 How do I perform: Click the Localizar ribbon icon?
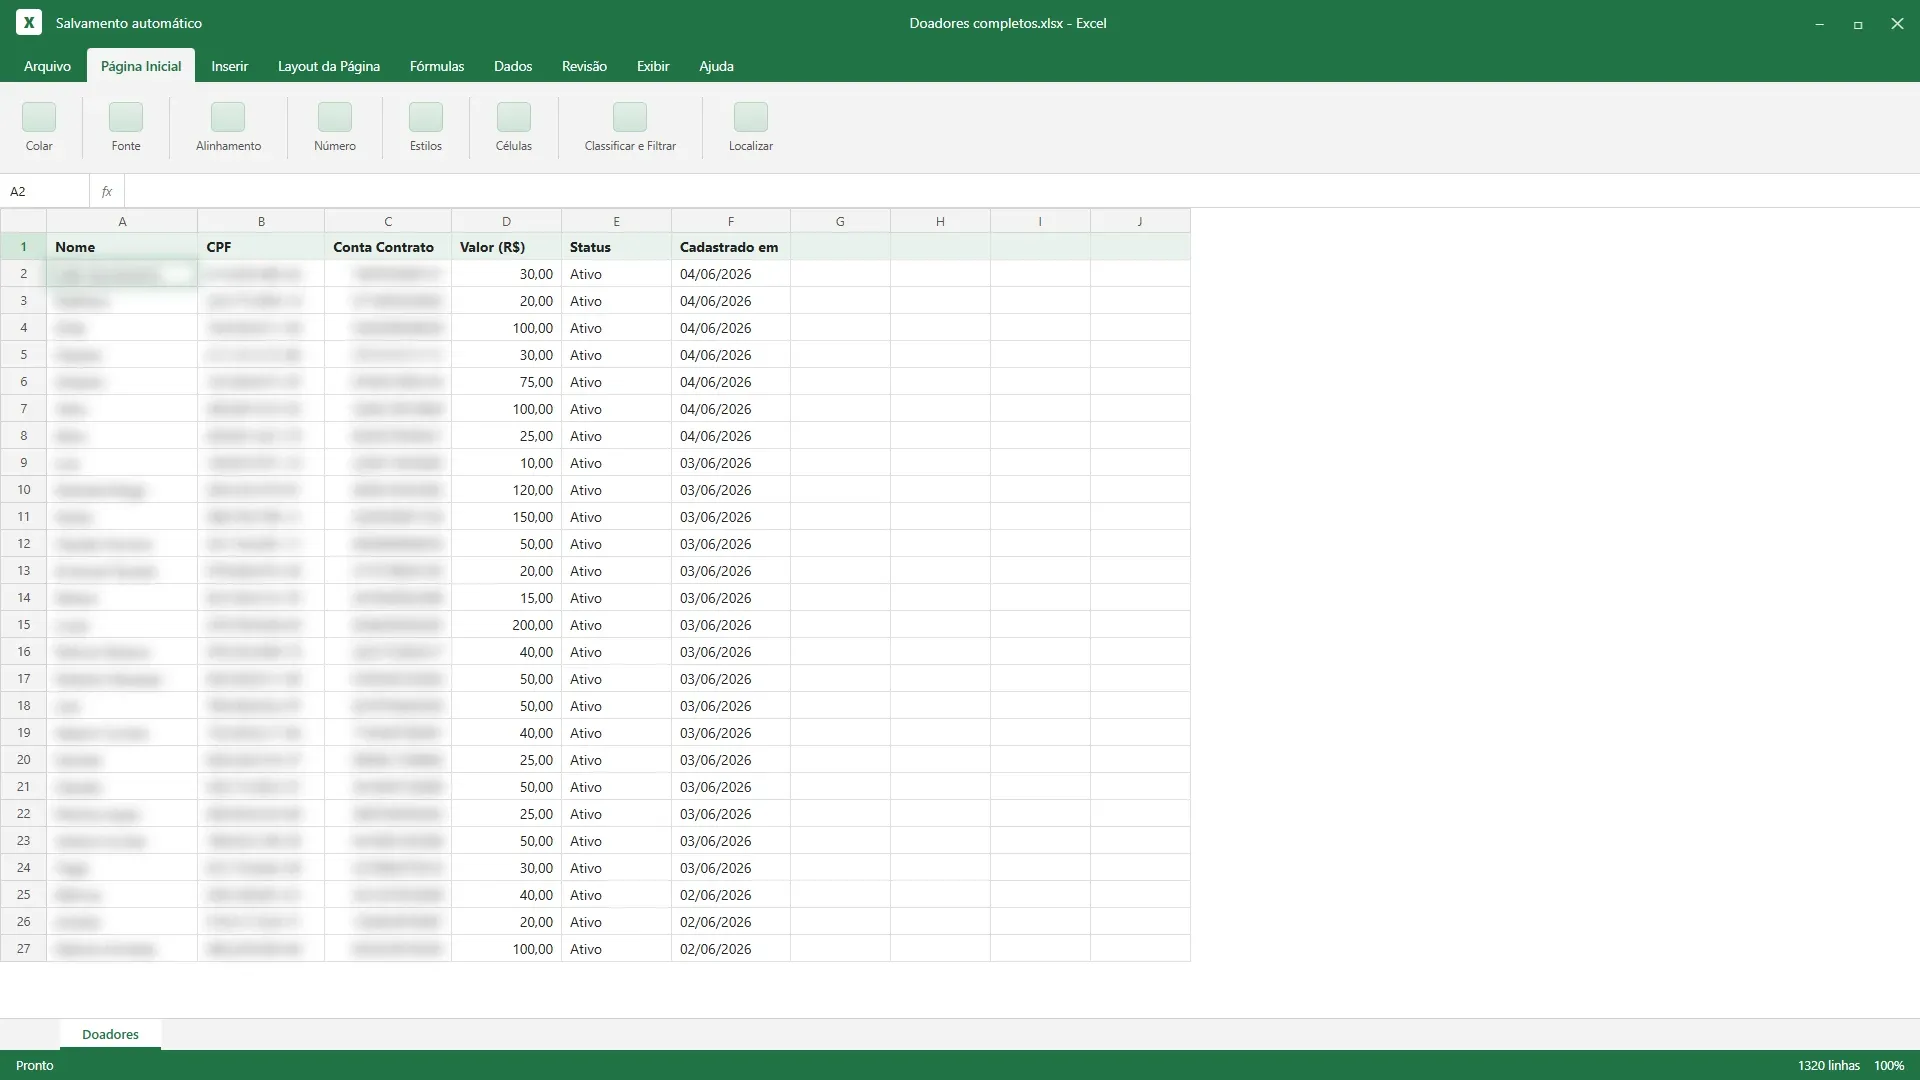coord(751,118)
